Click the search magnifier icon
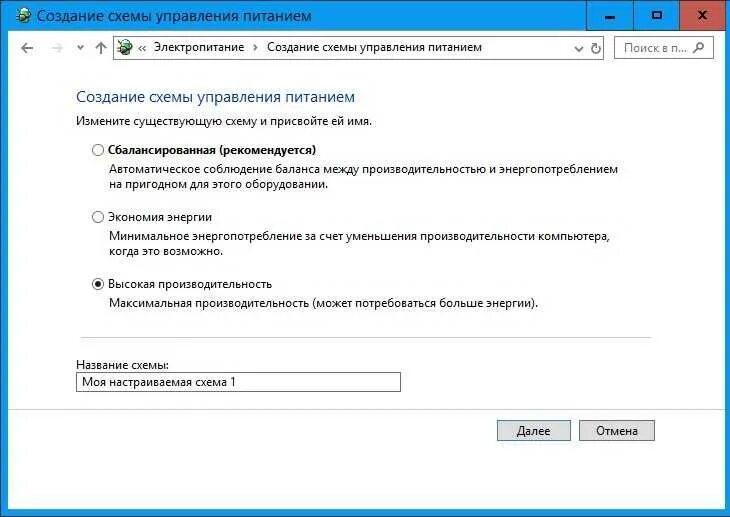Image resolution: width=730 pixels, height=517 pixels. click(698, 48)
